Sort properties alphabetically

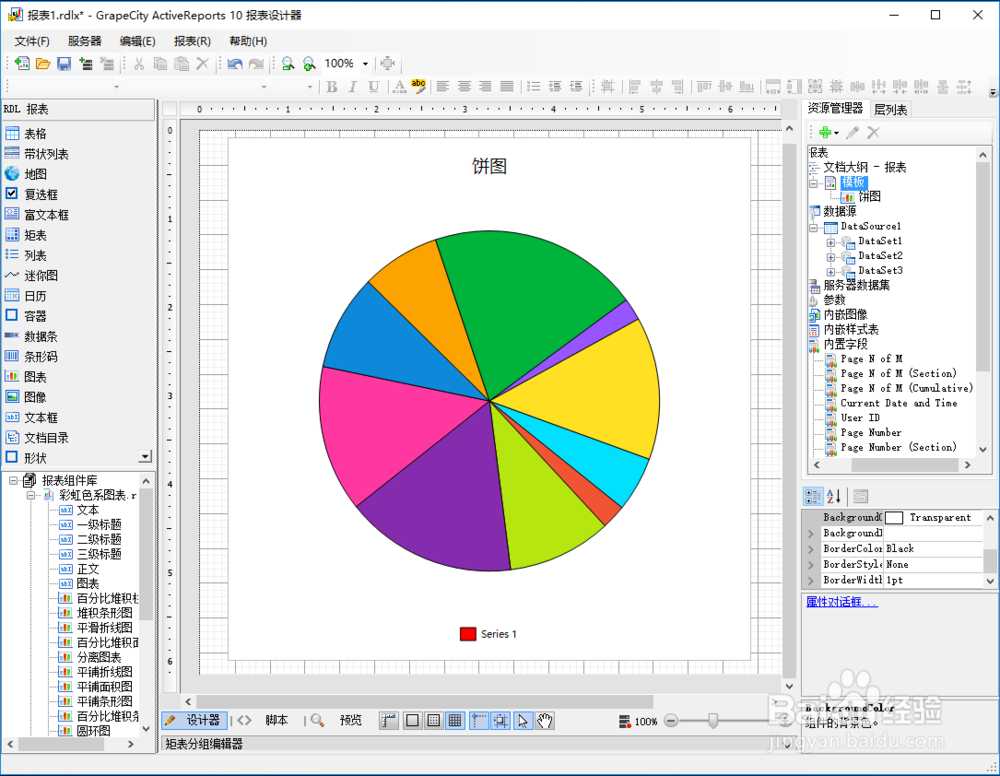point(834,496)
